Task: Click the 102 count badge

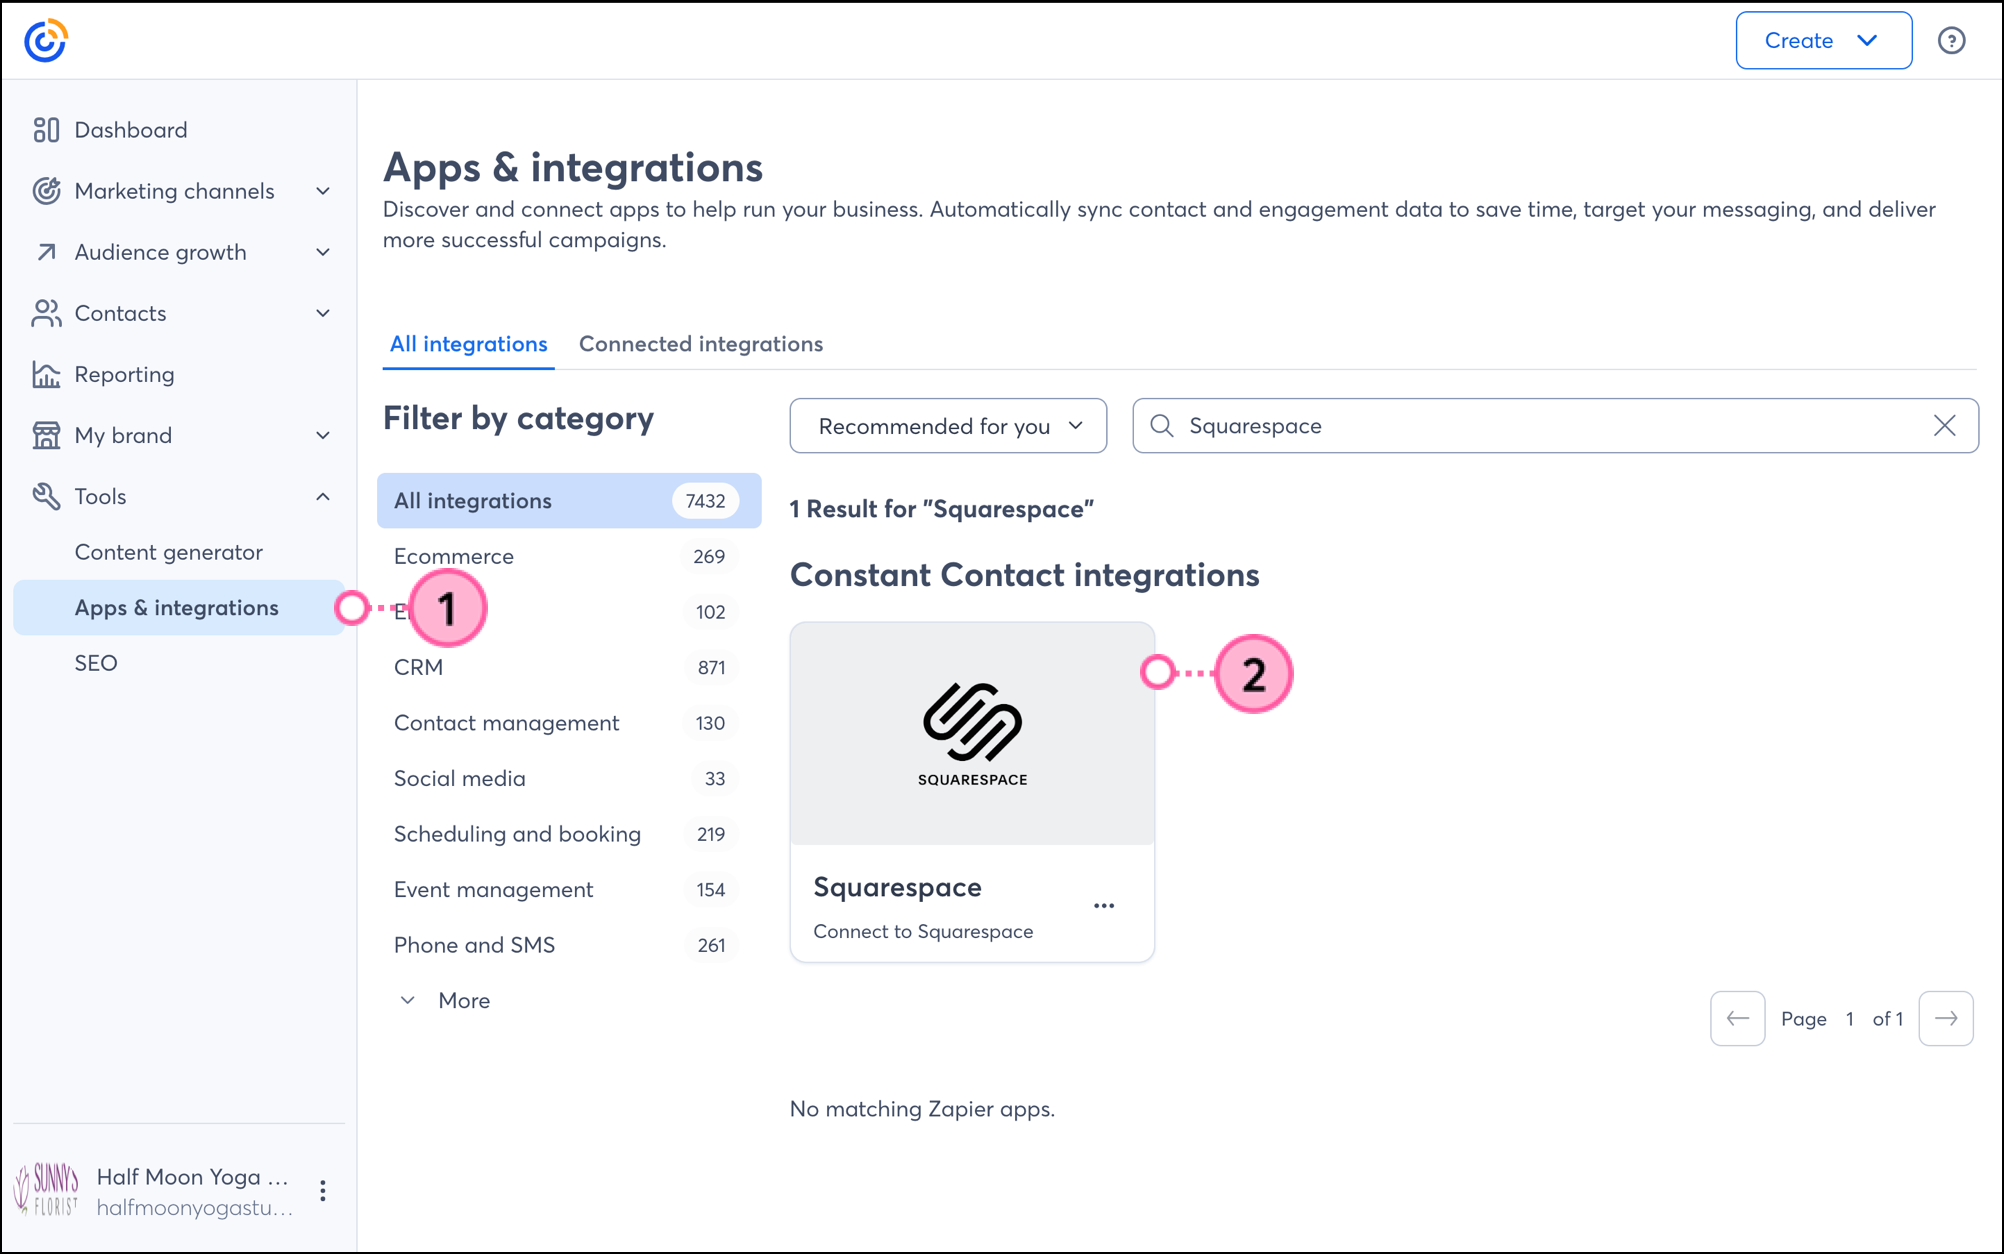Action: 711,612
